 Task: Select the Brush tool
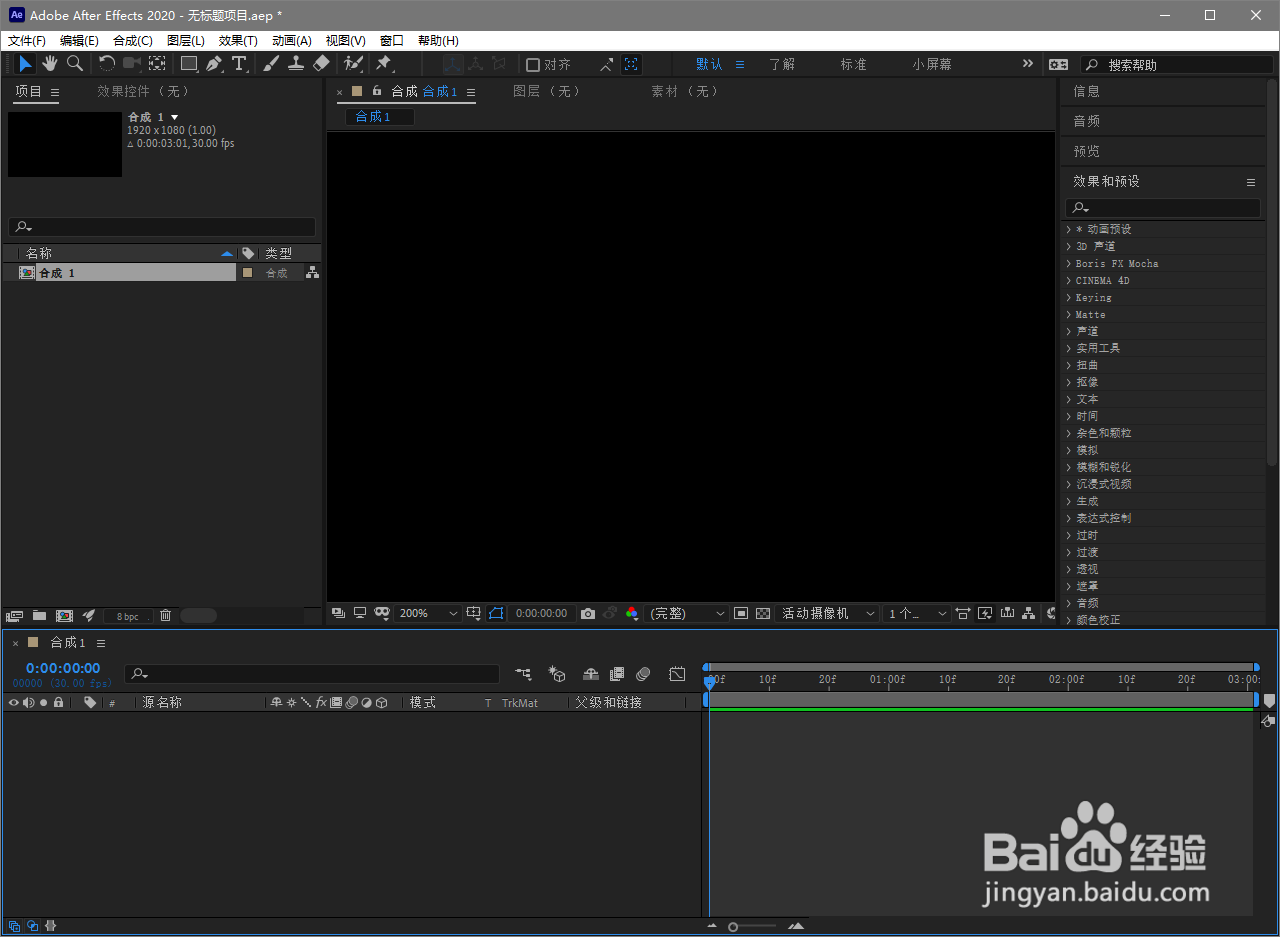271,64
